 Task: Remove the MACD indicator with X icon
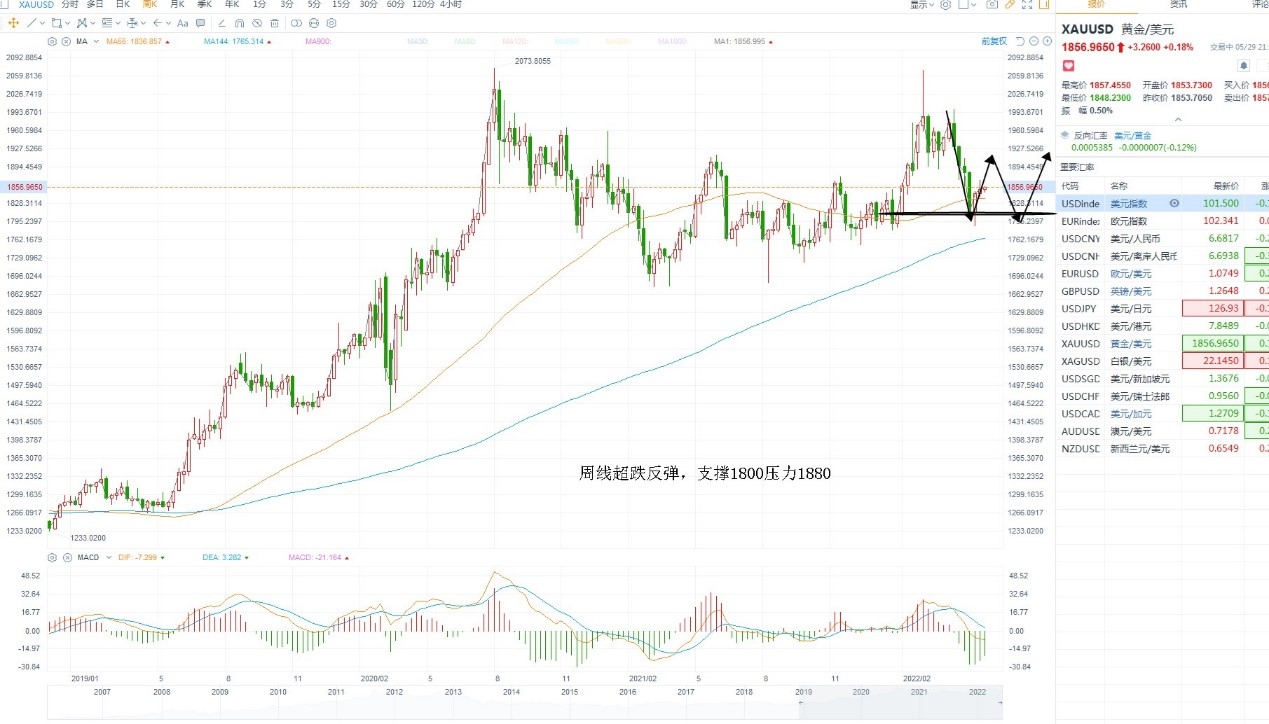(66, 556)
